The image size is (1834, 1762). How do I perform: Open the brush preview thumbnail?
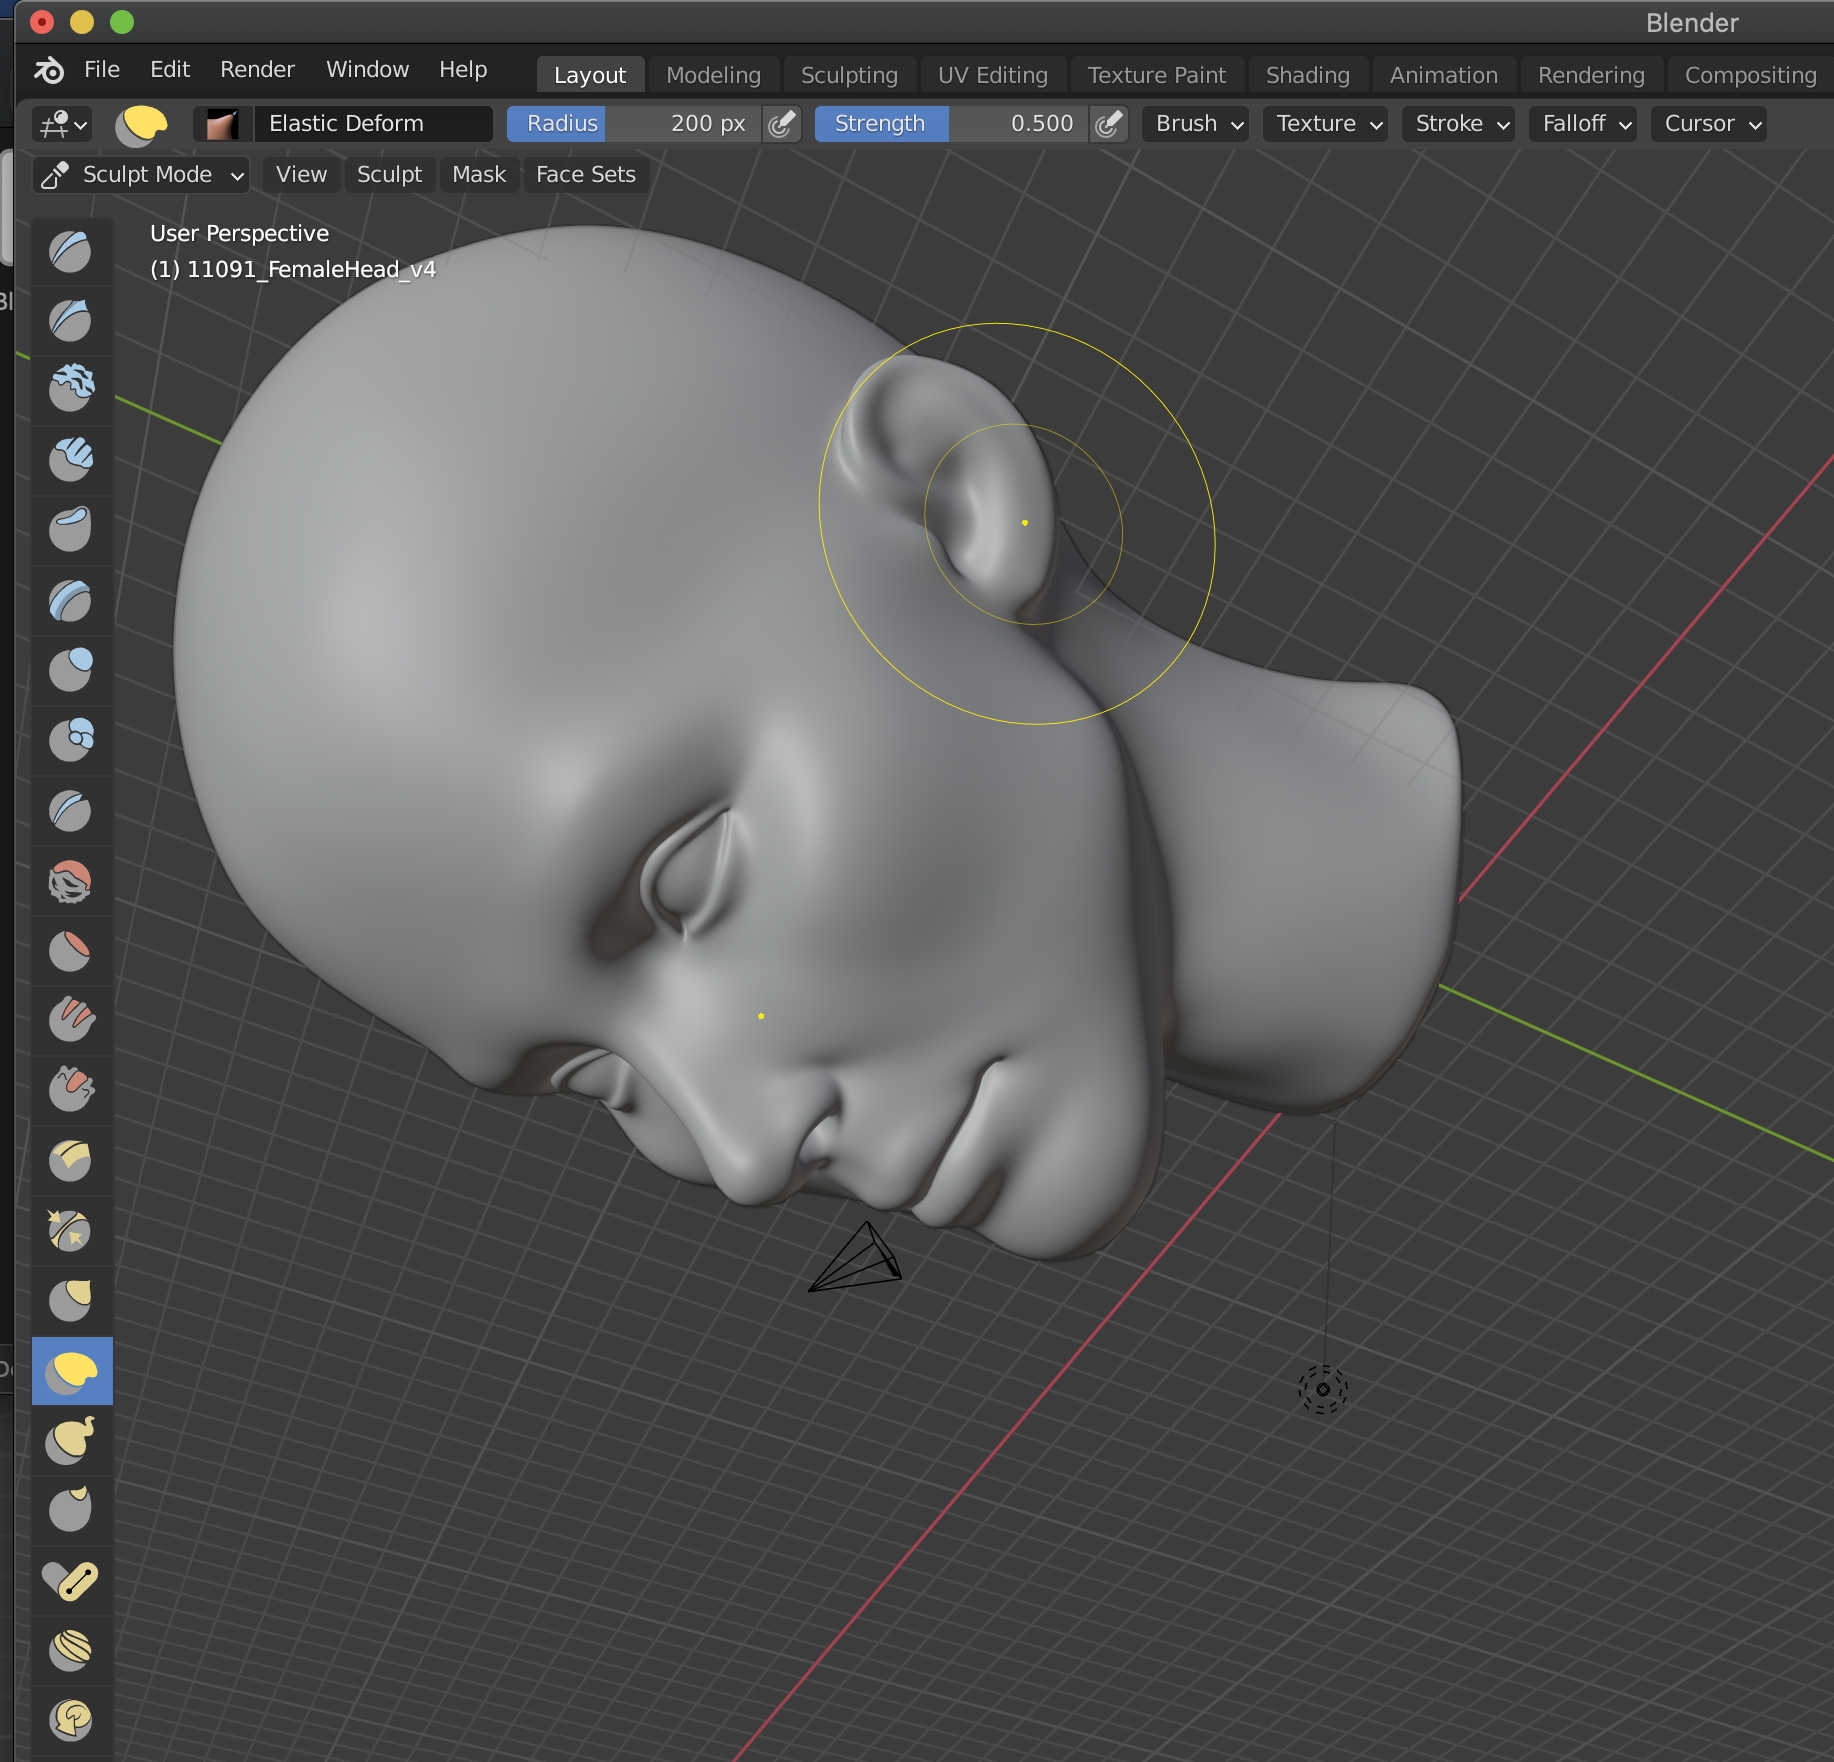click(221, 124)
